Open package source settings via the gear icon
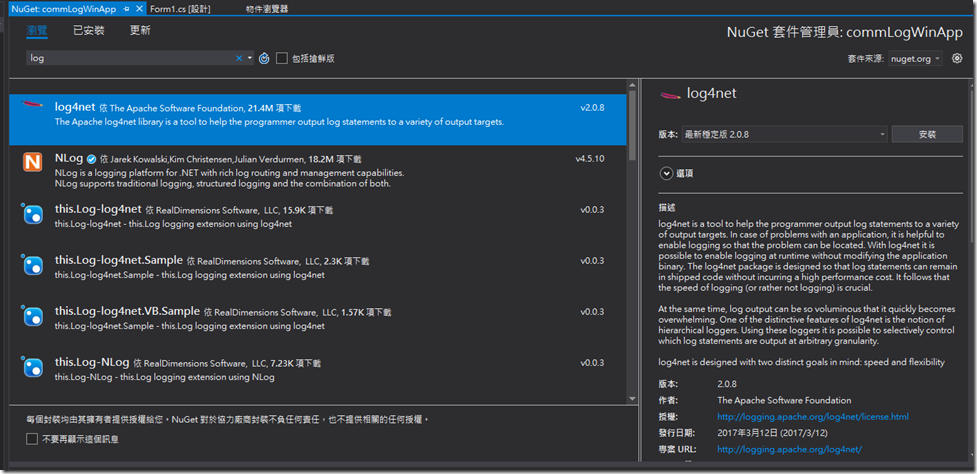Viewport: 977px width, 474px height. 958,58
